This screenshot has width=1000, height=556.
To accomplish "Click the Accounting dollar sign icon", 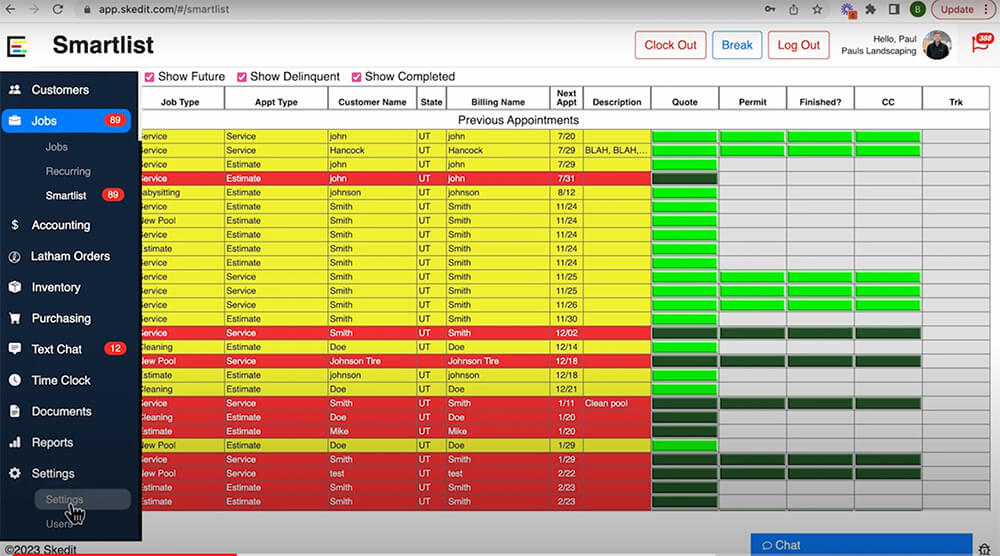I will click(x=15, y=225).
